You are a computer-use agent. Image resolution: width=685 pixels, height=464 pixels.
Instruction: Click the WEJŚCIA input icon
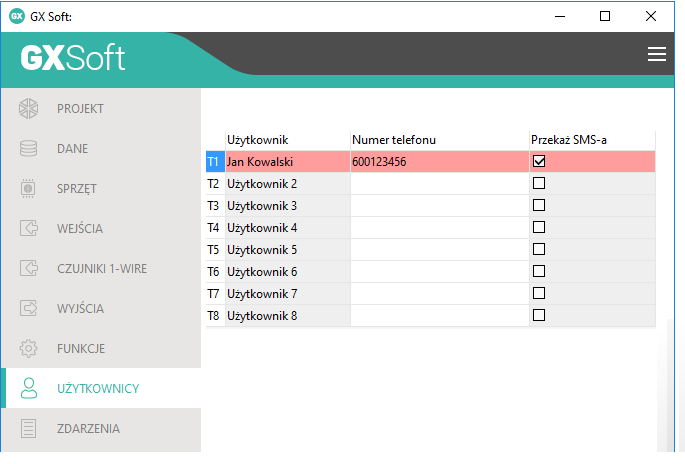pyautogui.click(x=29, y=228)
